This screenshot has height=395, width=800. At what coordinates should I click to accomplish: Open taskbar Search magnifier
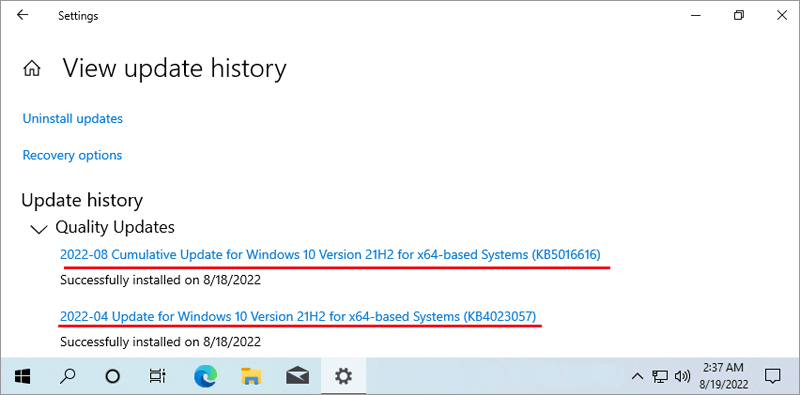pos(67,377)
